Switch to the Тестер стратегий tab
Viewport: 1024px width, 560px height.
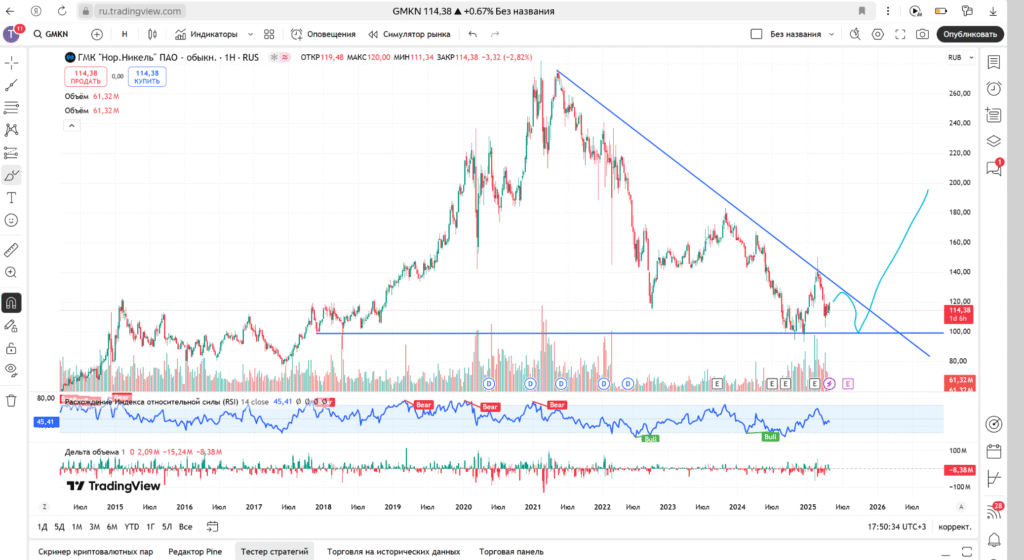pos(274,552)
